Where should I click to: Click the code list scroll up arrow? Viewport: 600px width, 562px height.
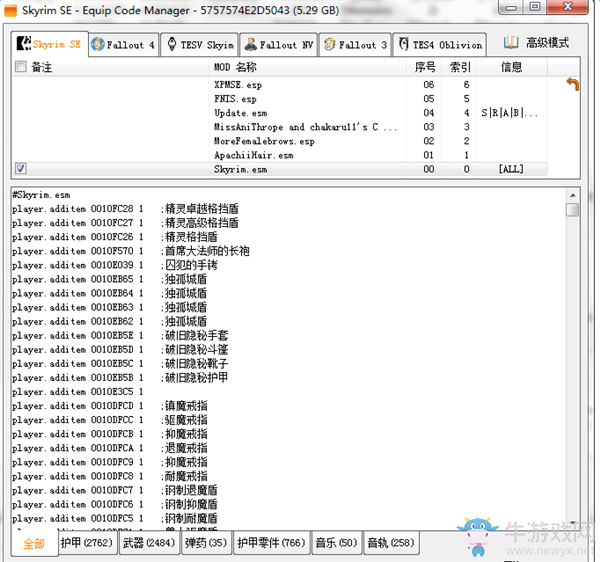[572, 195]
